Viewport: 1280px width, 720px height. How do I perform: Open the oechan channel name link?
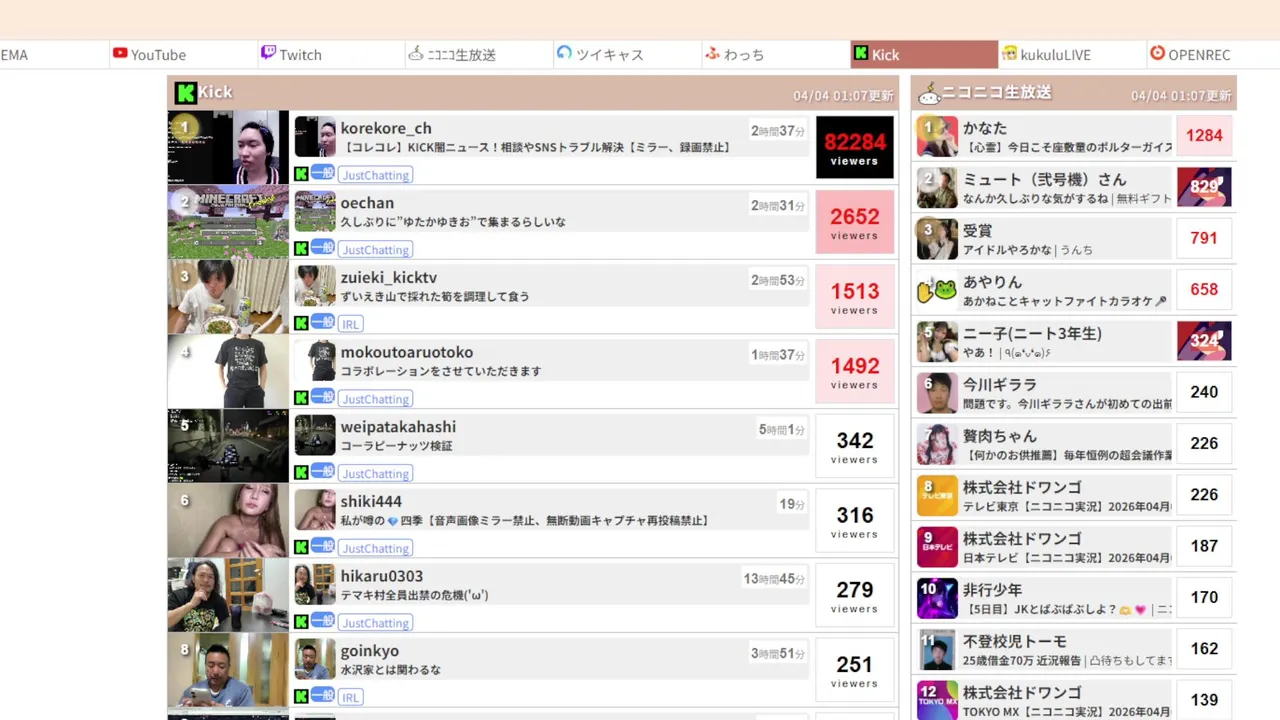(x=367, y=203)
